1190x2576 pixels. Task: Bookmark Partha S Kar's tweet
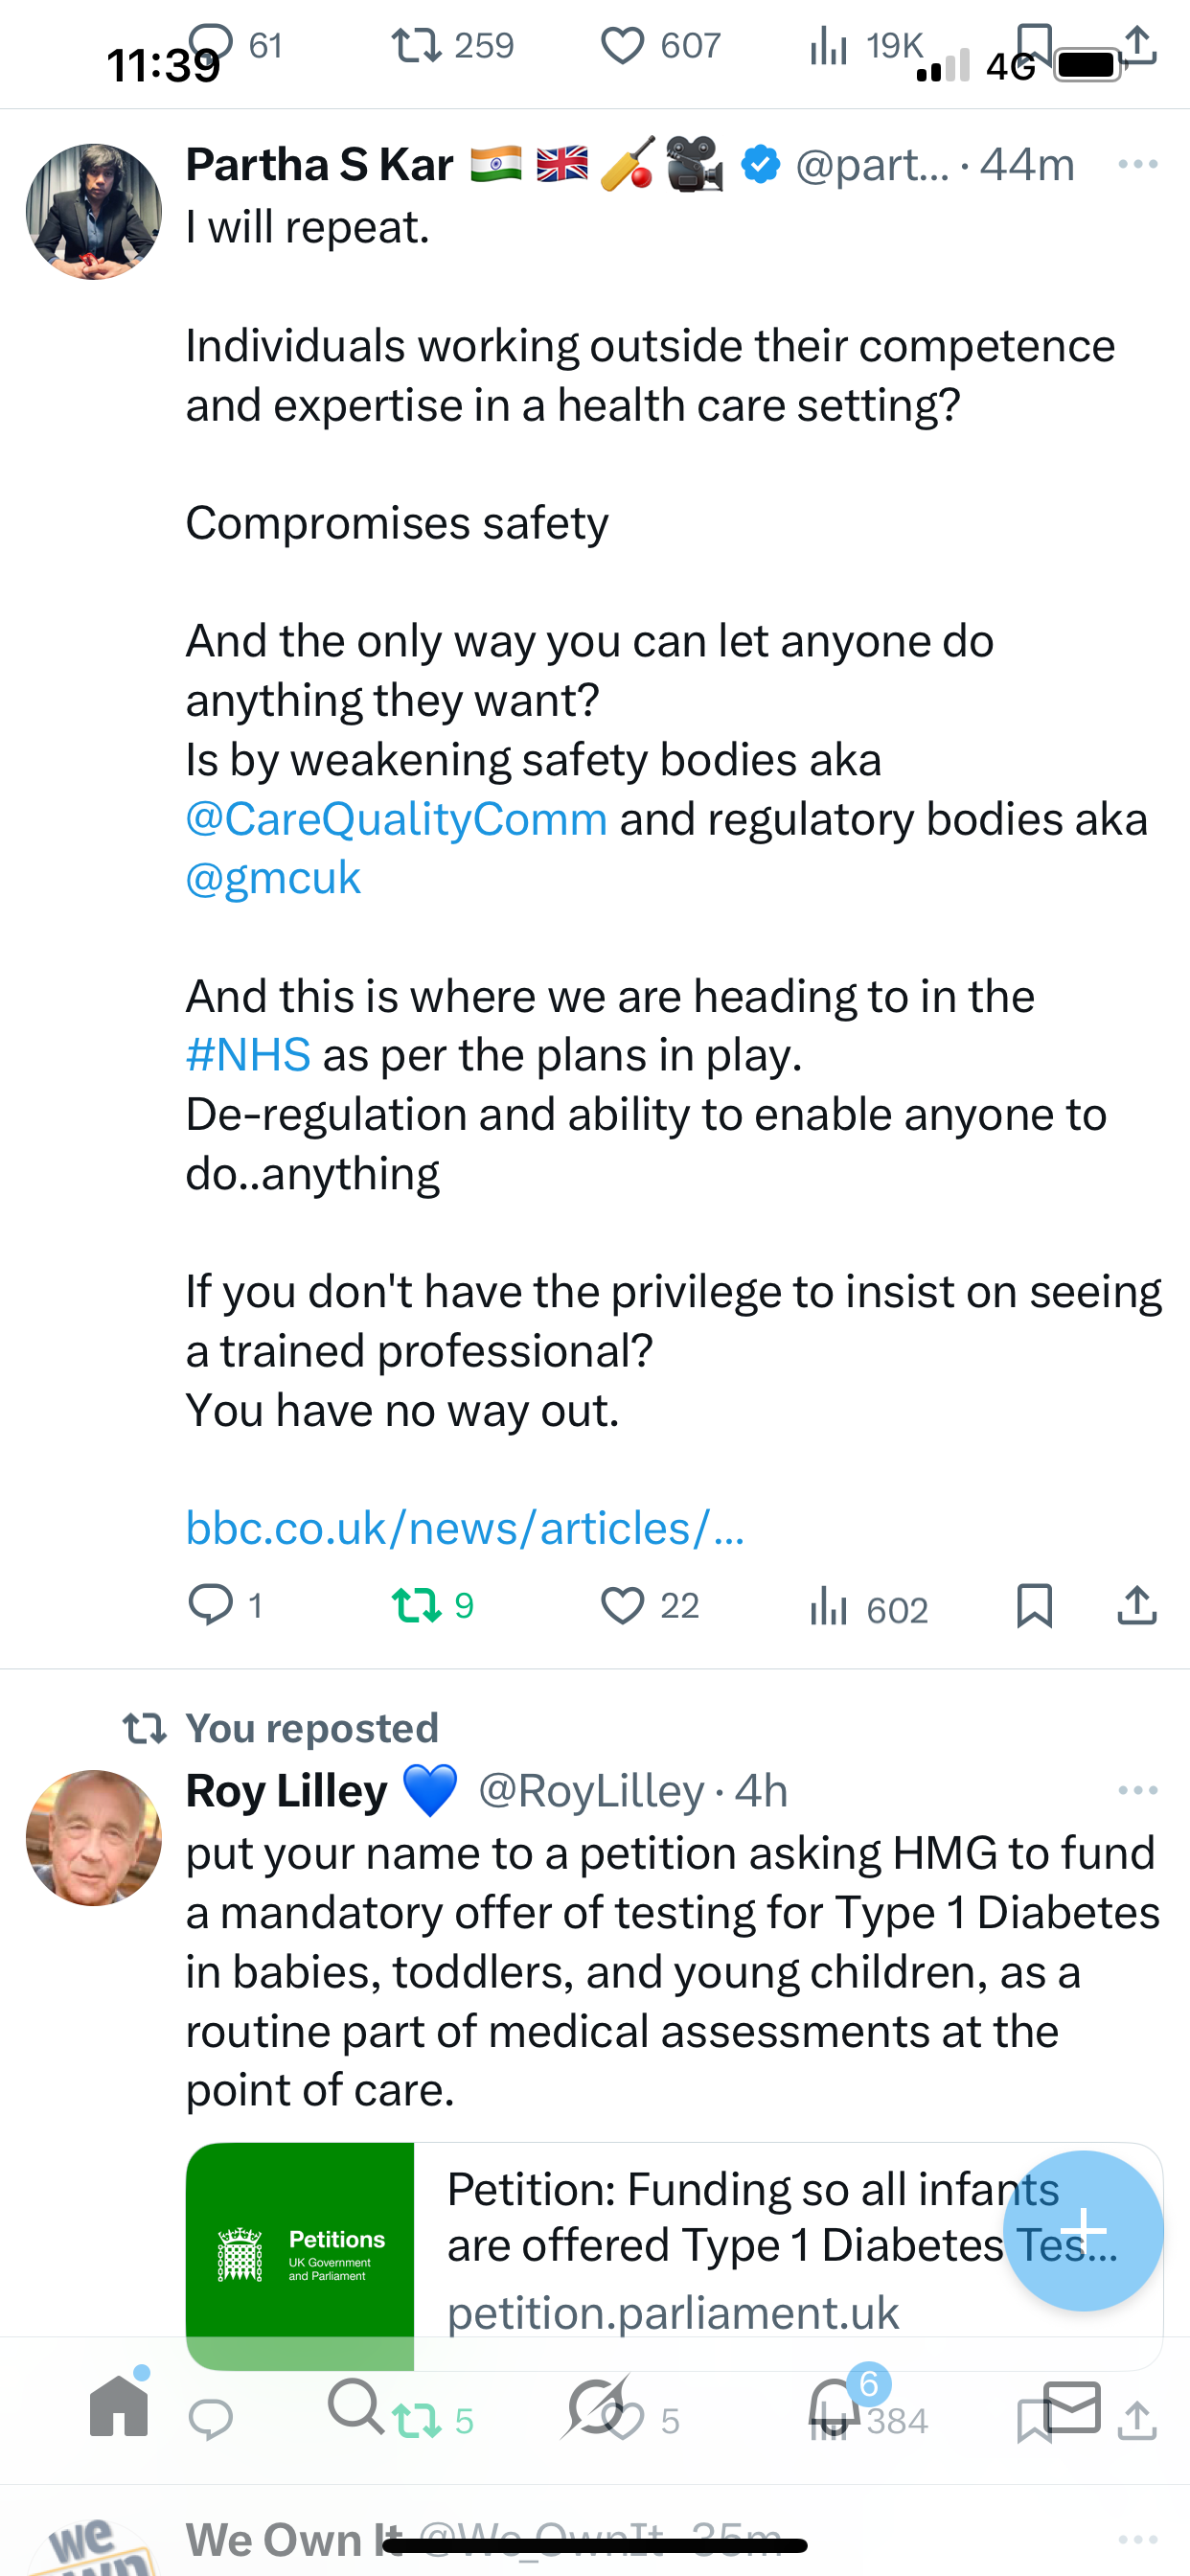tap(1034, 1605)
